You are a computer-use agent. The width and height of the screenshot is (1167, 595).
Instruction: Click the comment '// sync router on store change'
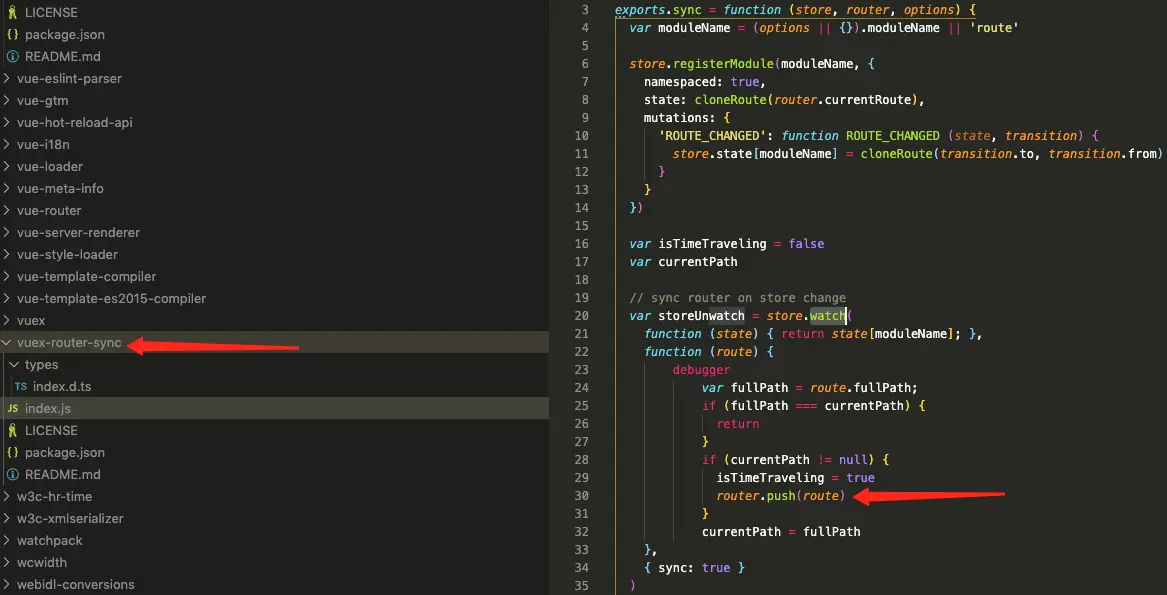(738, 298)
